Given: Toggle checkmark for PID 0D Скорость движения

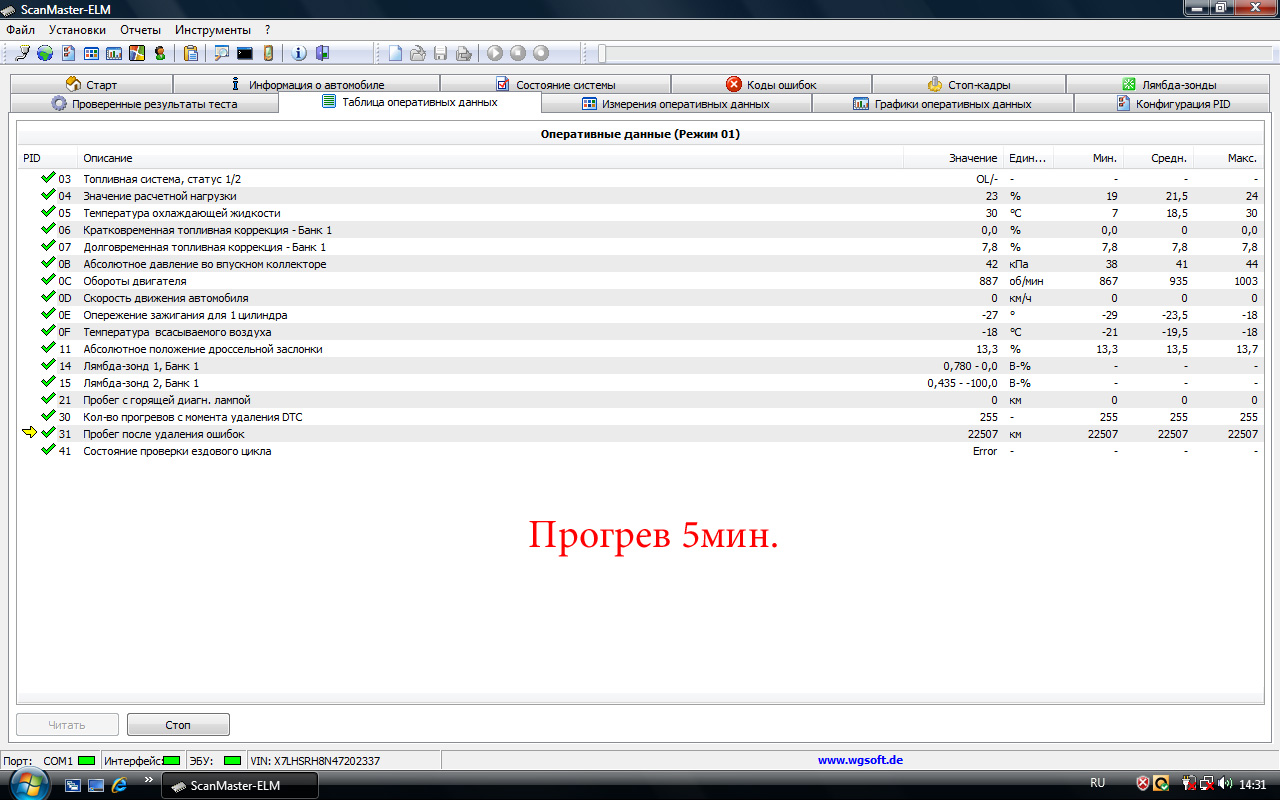Looking at the screenshot, I should [x=48, y=297].
